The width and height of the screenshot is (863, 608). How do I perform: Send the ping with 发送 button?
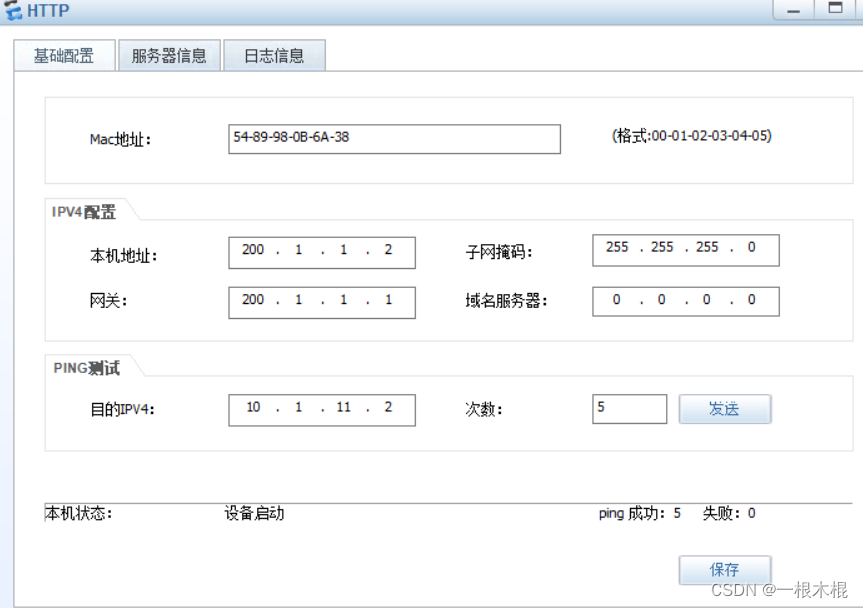click(725, 409)
